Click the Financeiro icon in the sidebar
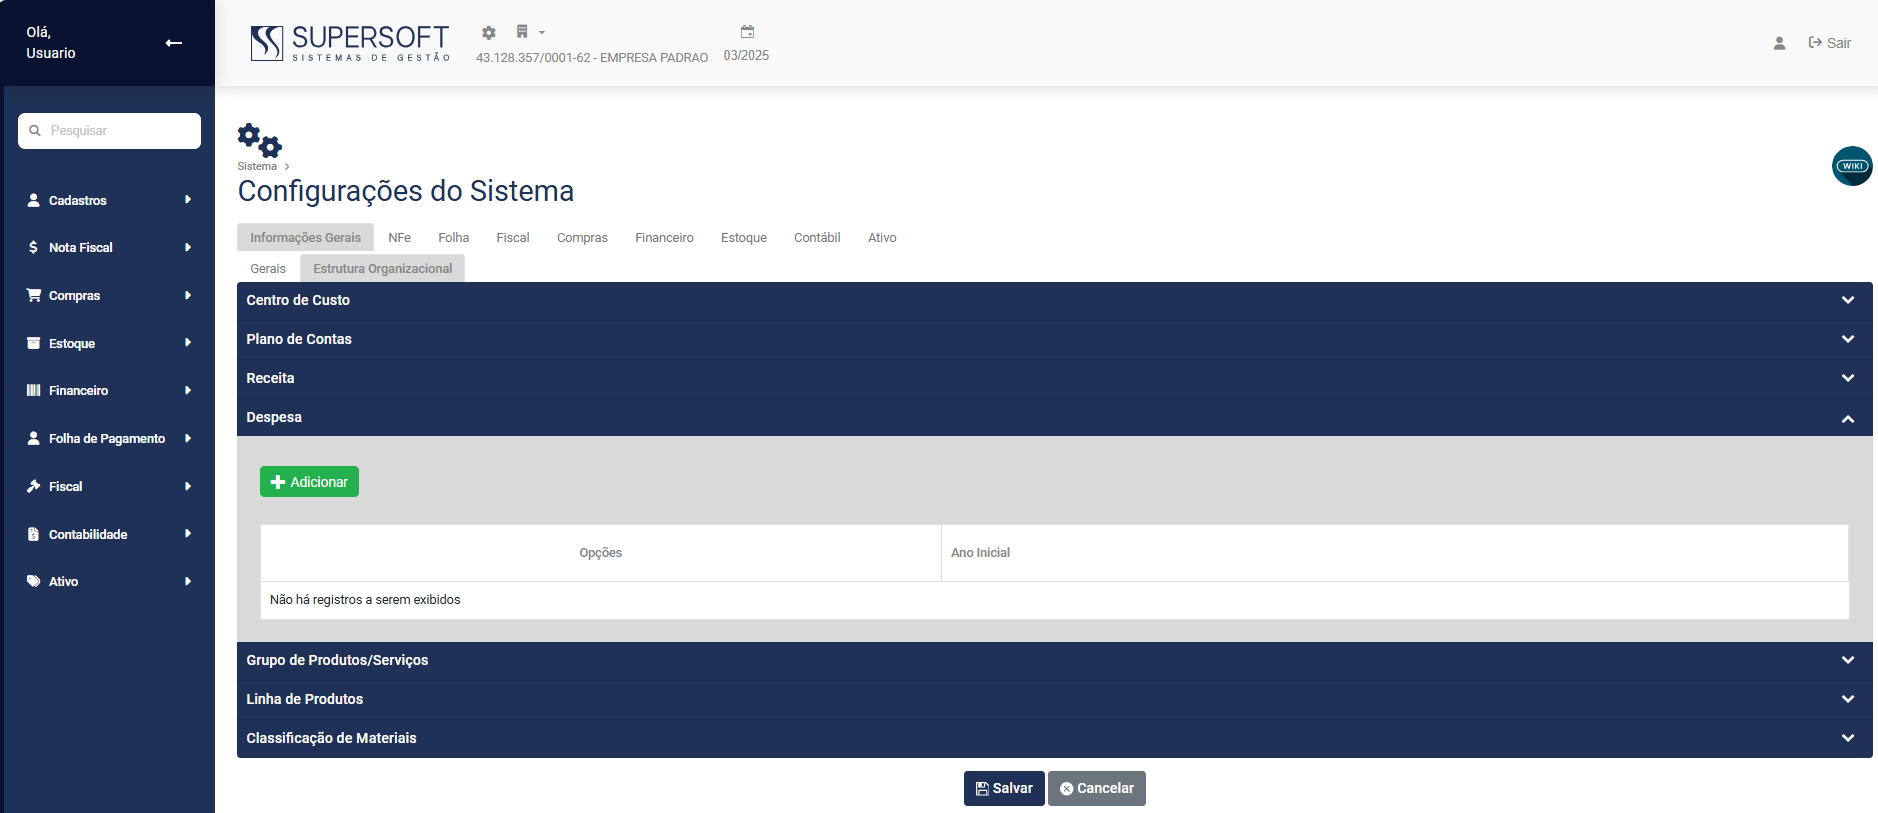The width and height of the screenshot is (1878, 813). tap(33, 390)
